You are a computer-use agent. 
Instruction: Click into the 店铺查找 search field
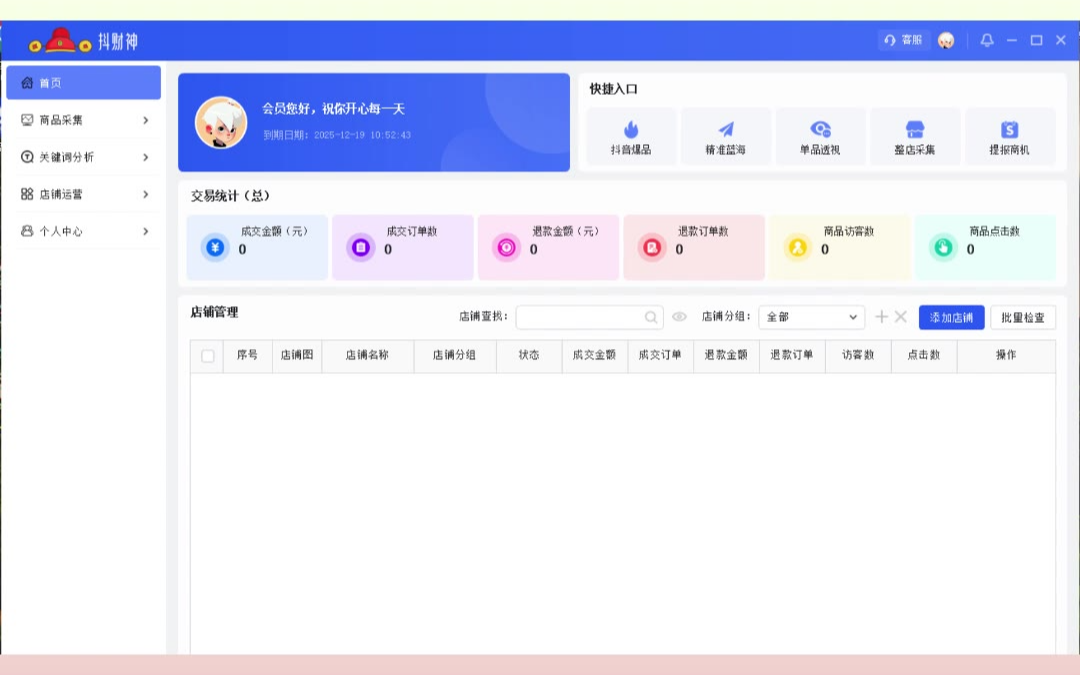pos(578,317)
